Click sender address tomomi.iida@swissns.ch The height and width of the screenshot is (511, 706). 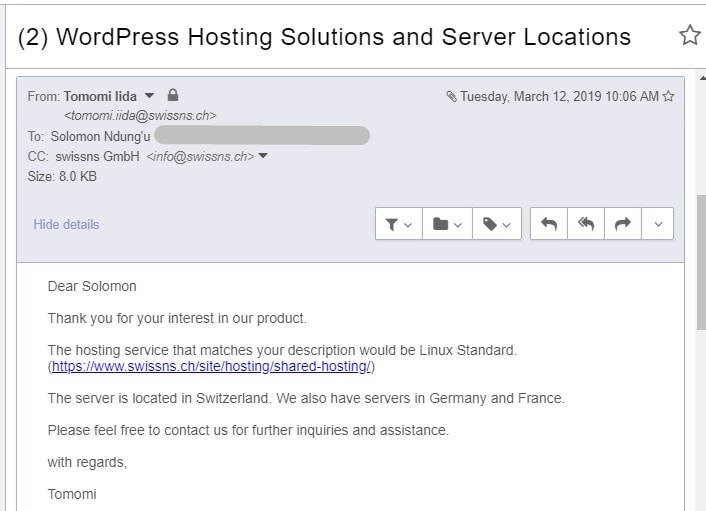[140, 116]
